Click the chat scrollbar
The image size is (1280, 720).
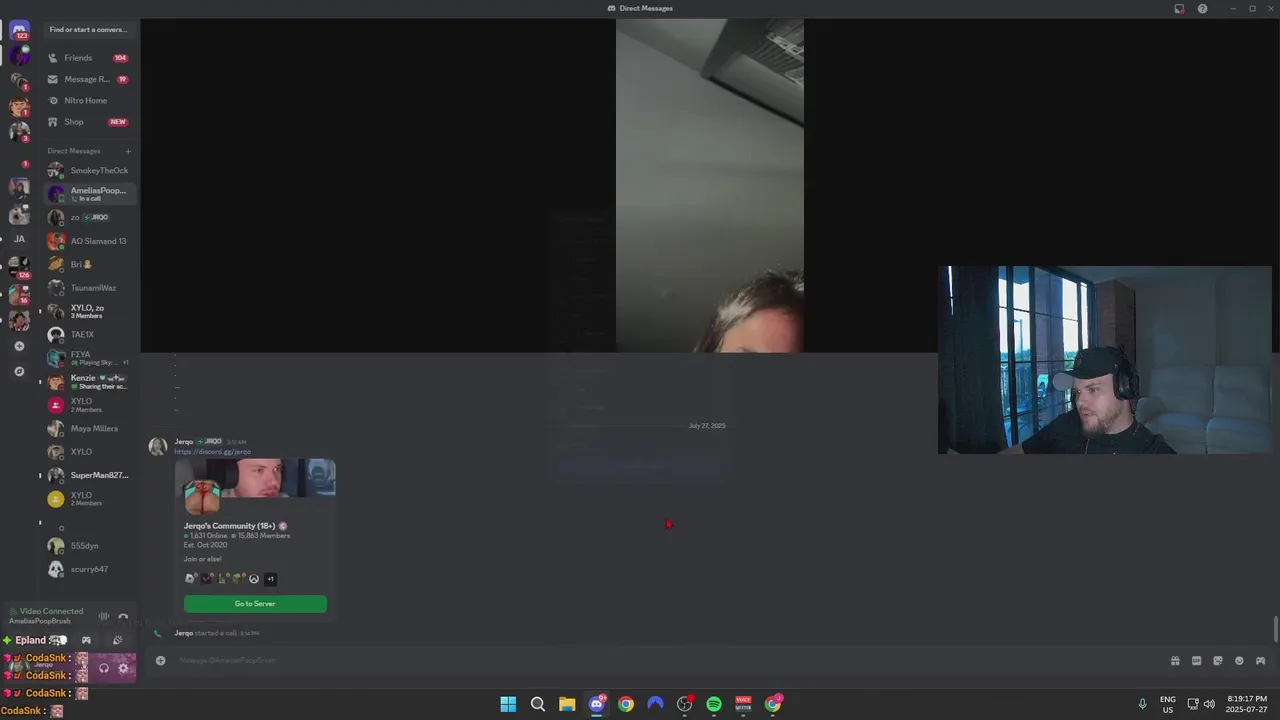click(x=1275, y=630)
